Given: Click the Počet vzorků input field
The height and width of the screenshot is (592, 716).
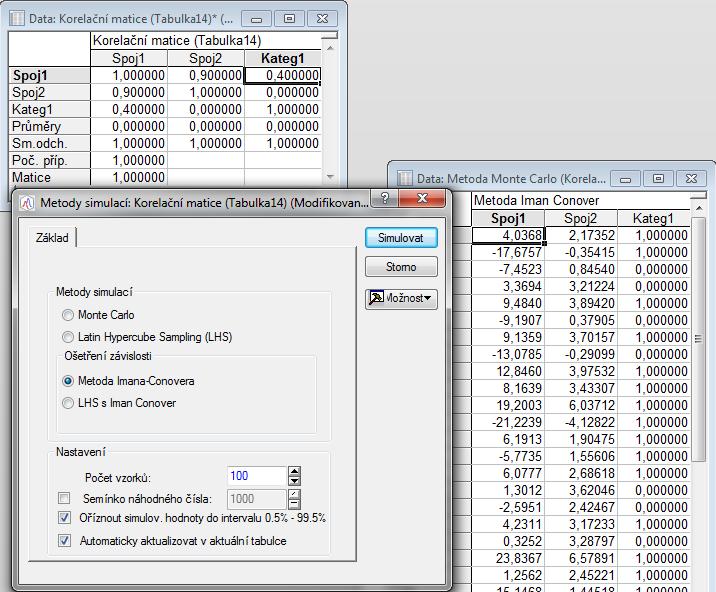Looking at the screenshot, I should [x=257, y=476].
